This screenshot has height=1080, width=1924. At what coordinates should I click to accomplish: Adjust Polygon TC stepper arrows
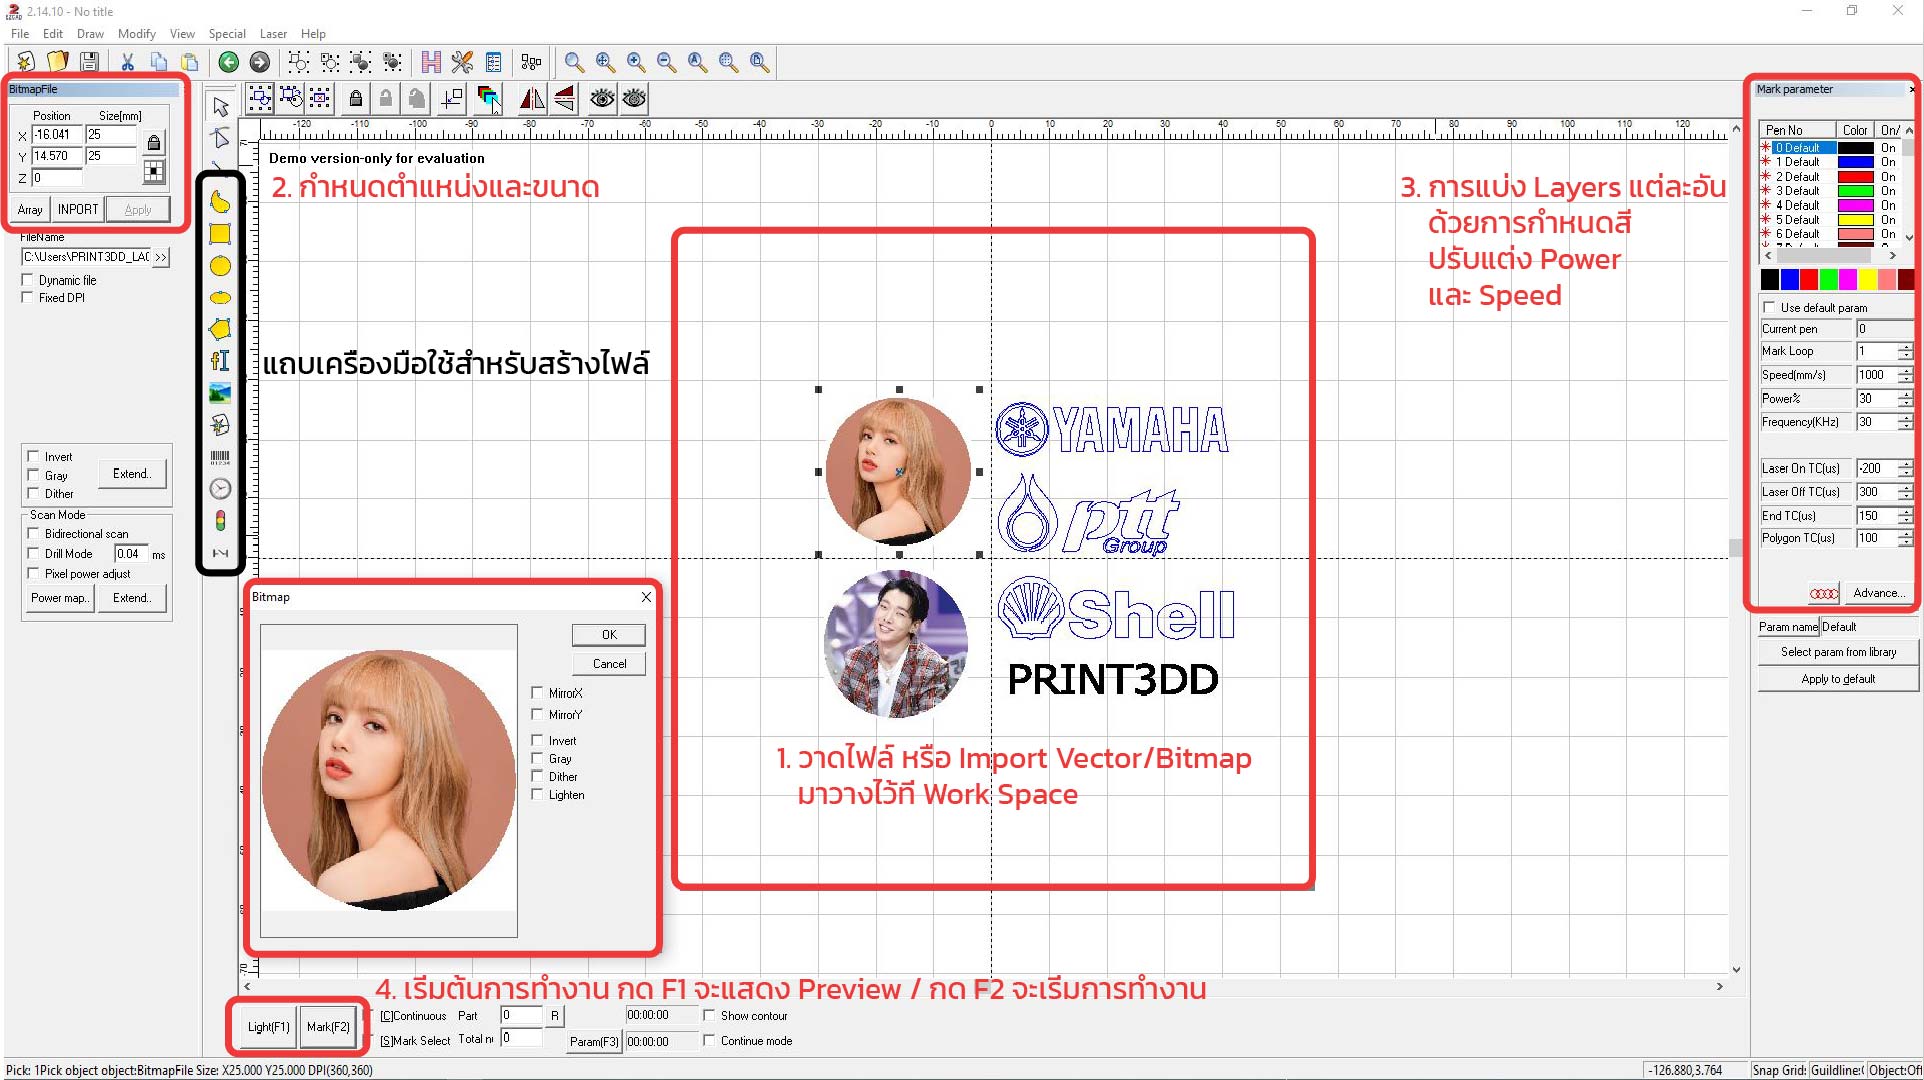1906,538
